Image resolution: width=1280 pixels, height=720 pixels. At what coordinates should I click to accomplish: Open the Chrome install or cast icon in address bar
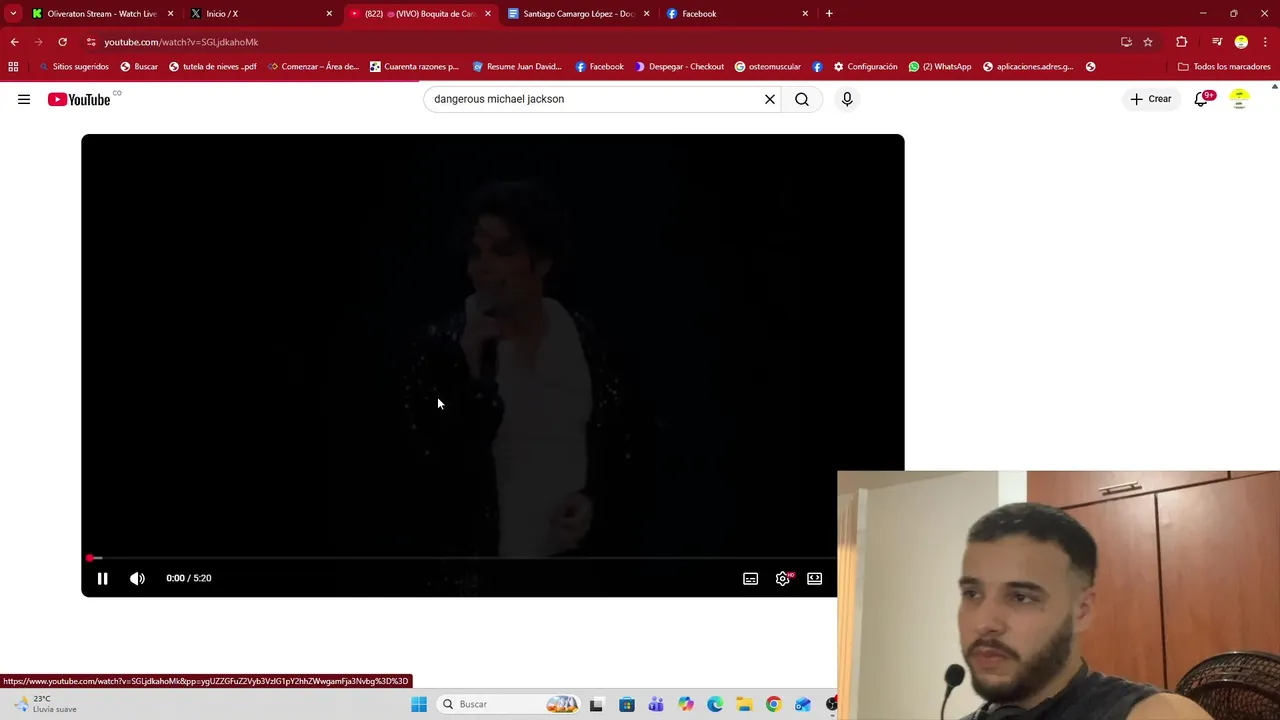click(x=1126, y=42)
